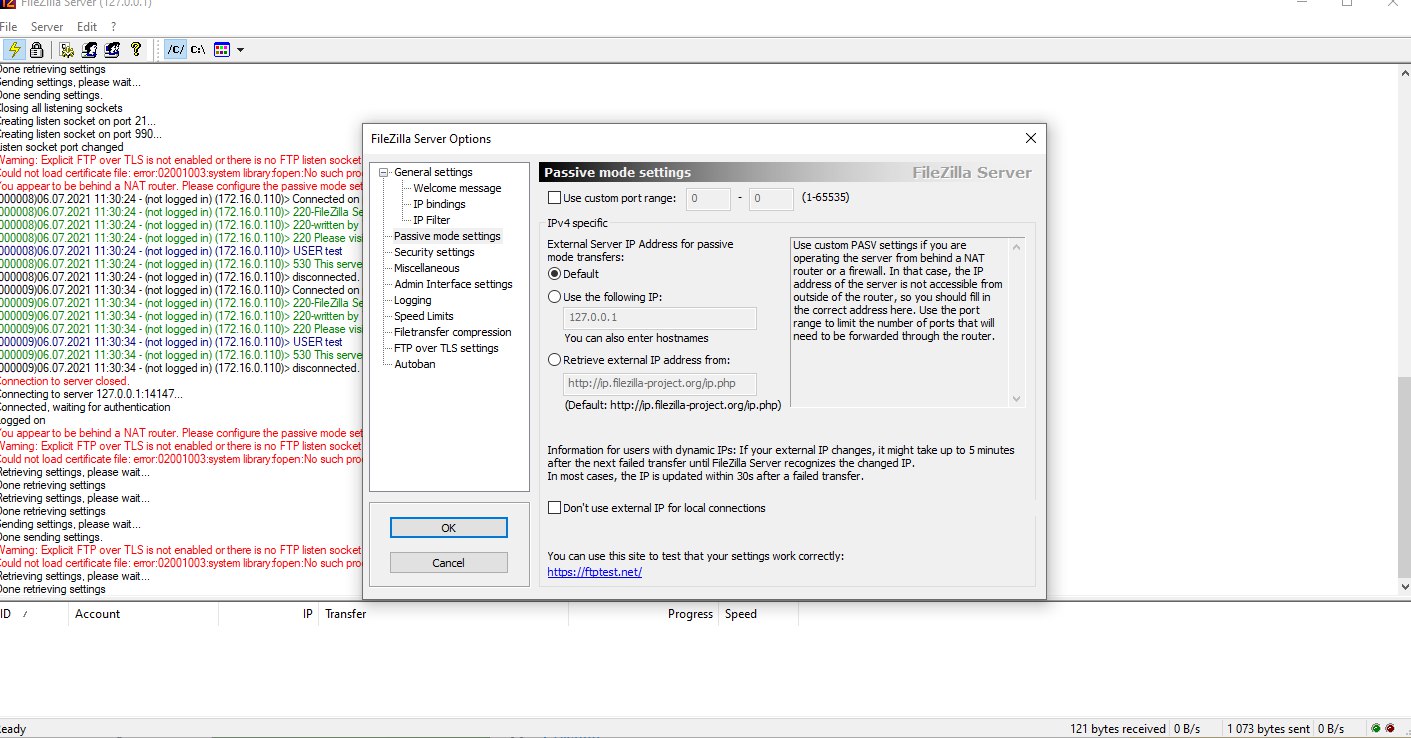Select Use the following IP radio button
The image size is (1411, 738).
point(555,297)
